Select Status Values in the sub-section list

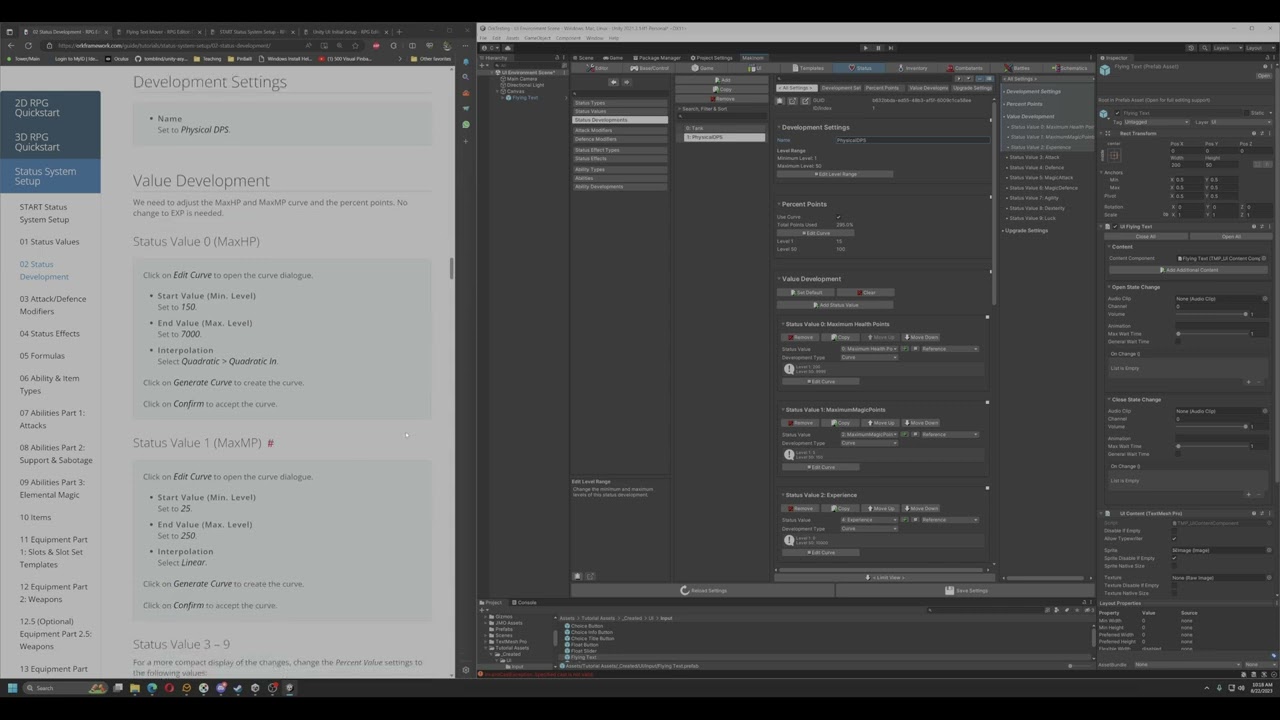(619, 111)
